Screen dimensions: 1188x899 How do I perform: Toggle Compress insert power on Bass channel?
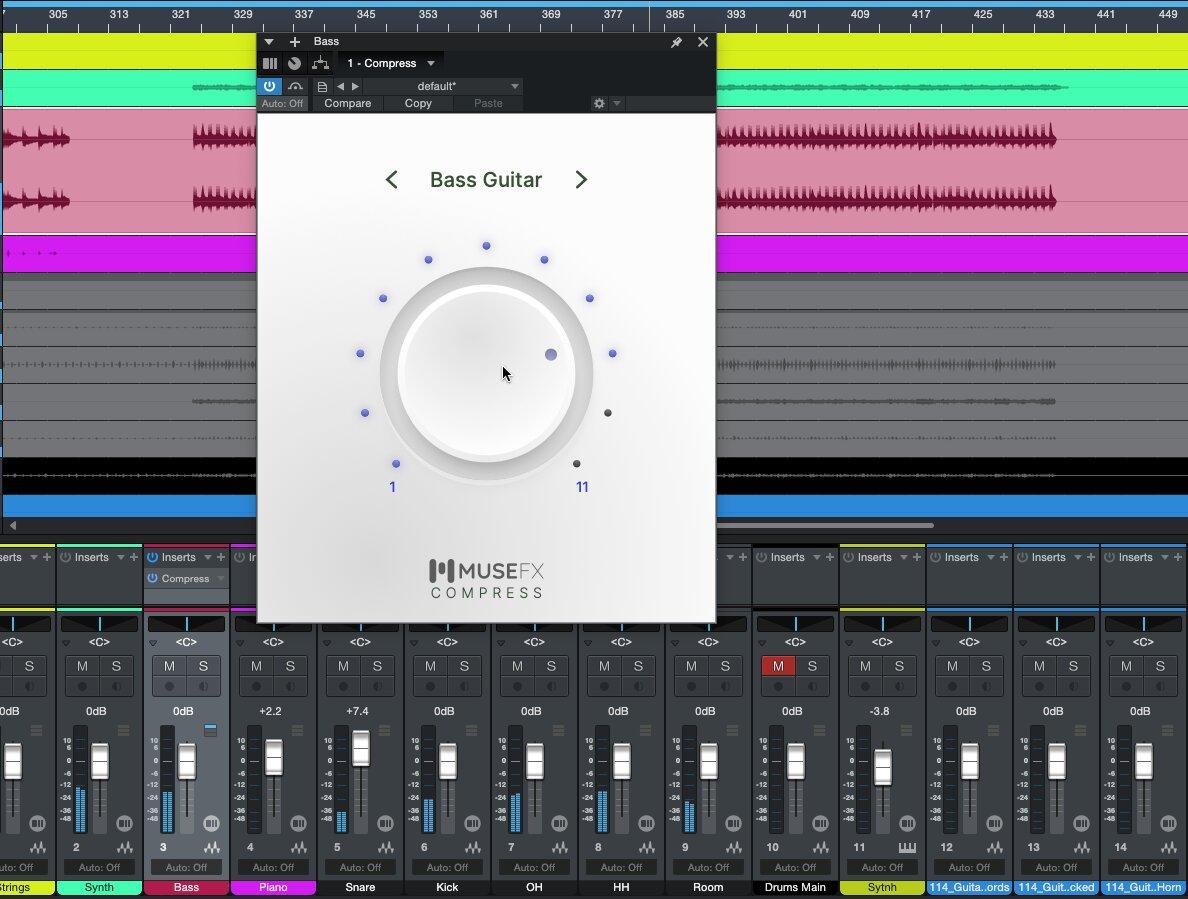(152, 578)
